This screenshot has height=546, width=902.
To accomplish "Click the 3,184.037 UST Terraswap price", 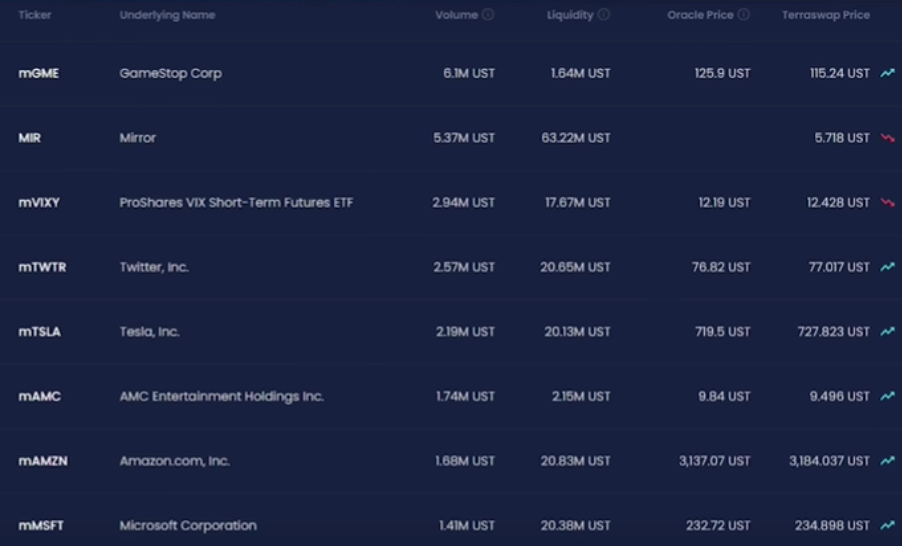I will 830,461.
